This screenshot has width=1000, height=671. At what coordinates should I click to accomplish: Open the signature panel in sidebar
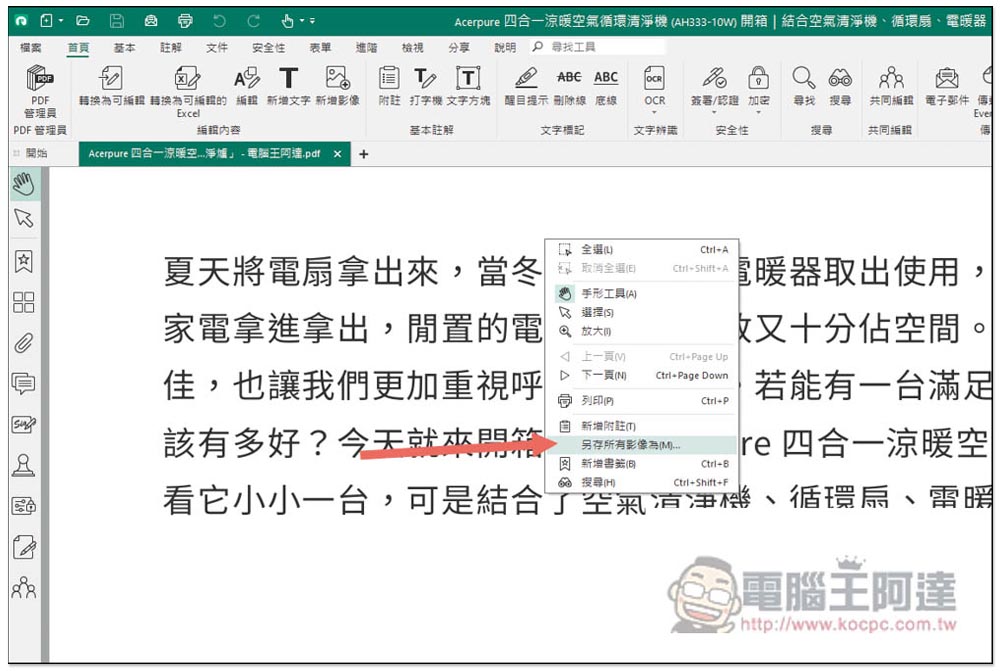24,425
